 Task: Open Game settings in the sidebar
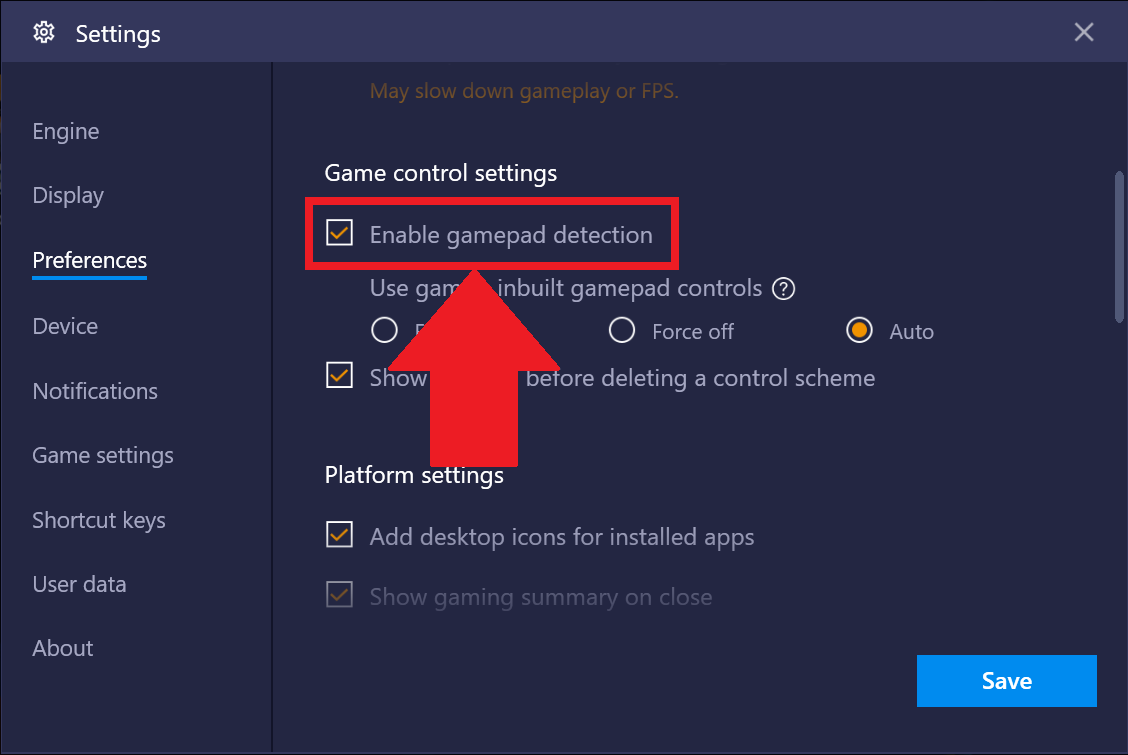pos(103,456)
